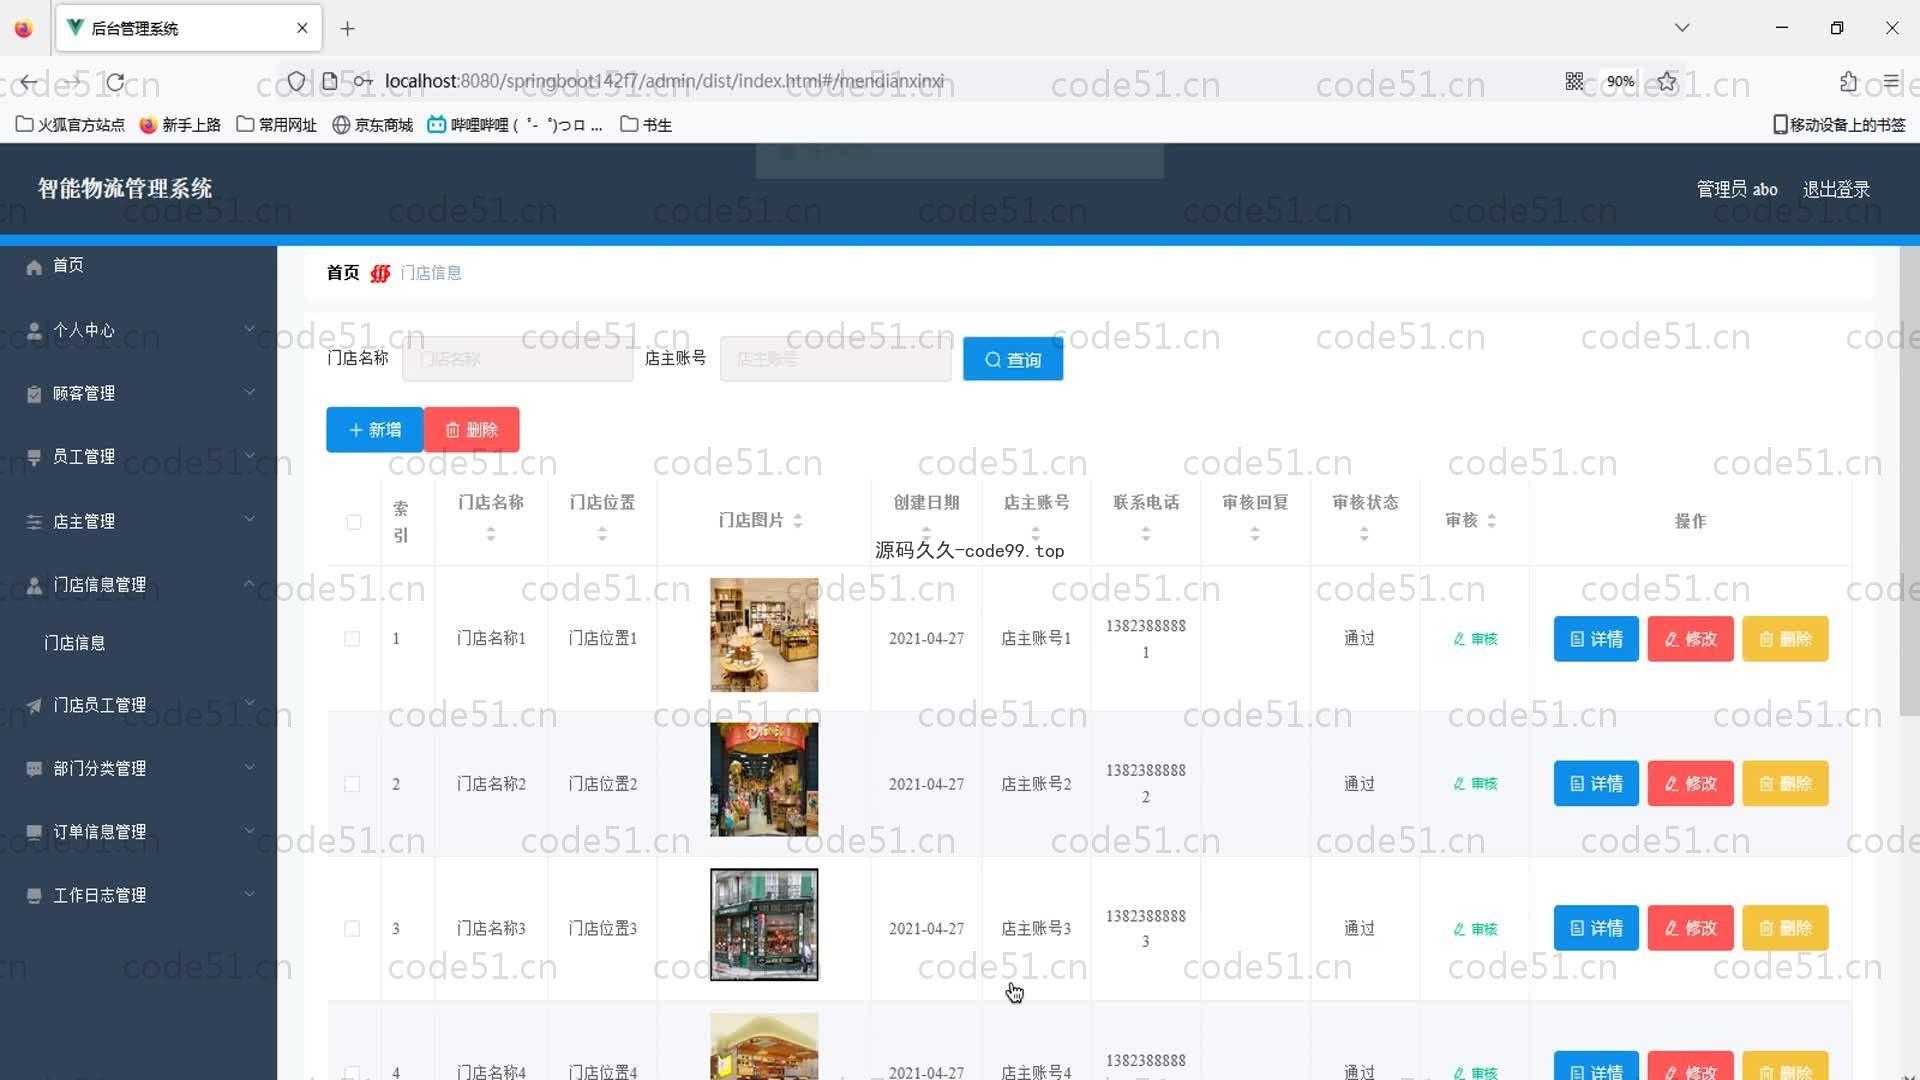Expand the 店主管理 menu chevron
This screenshot has width=1920, height=1080.
(x=249, y=519)
